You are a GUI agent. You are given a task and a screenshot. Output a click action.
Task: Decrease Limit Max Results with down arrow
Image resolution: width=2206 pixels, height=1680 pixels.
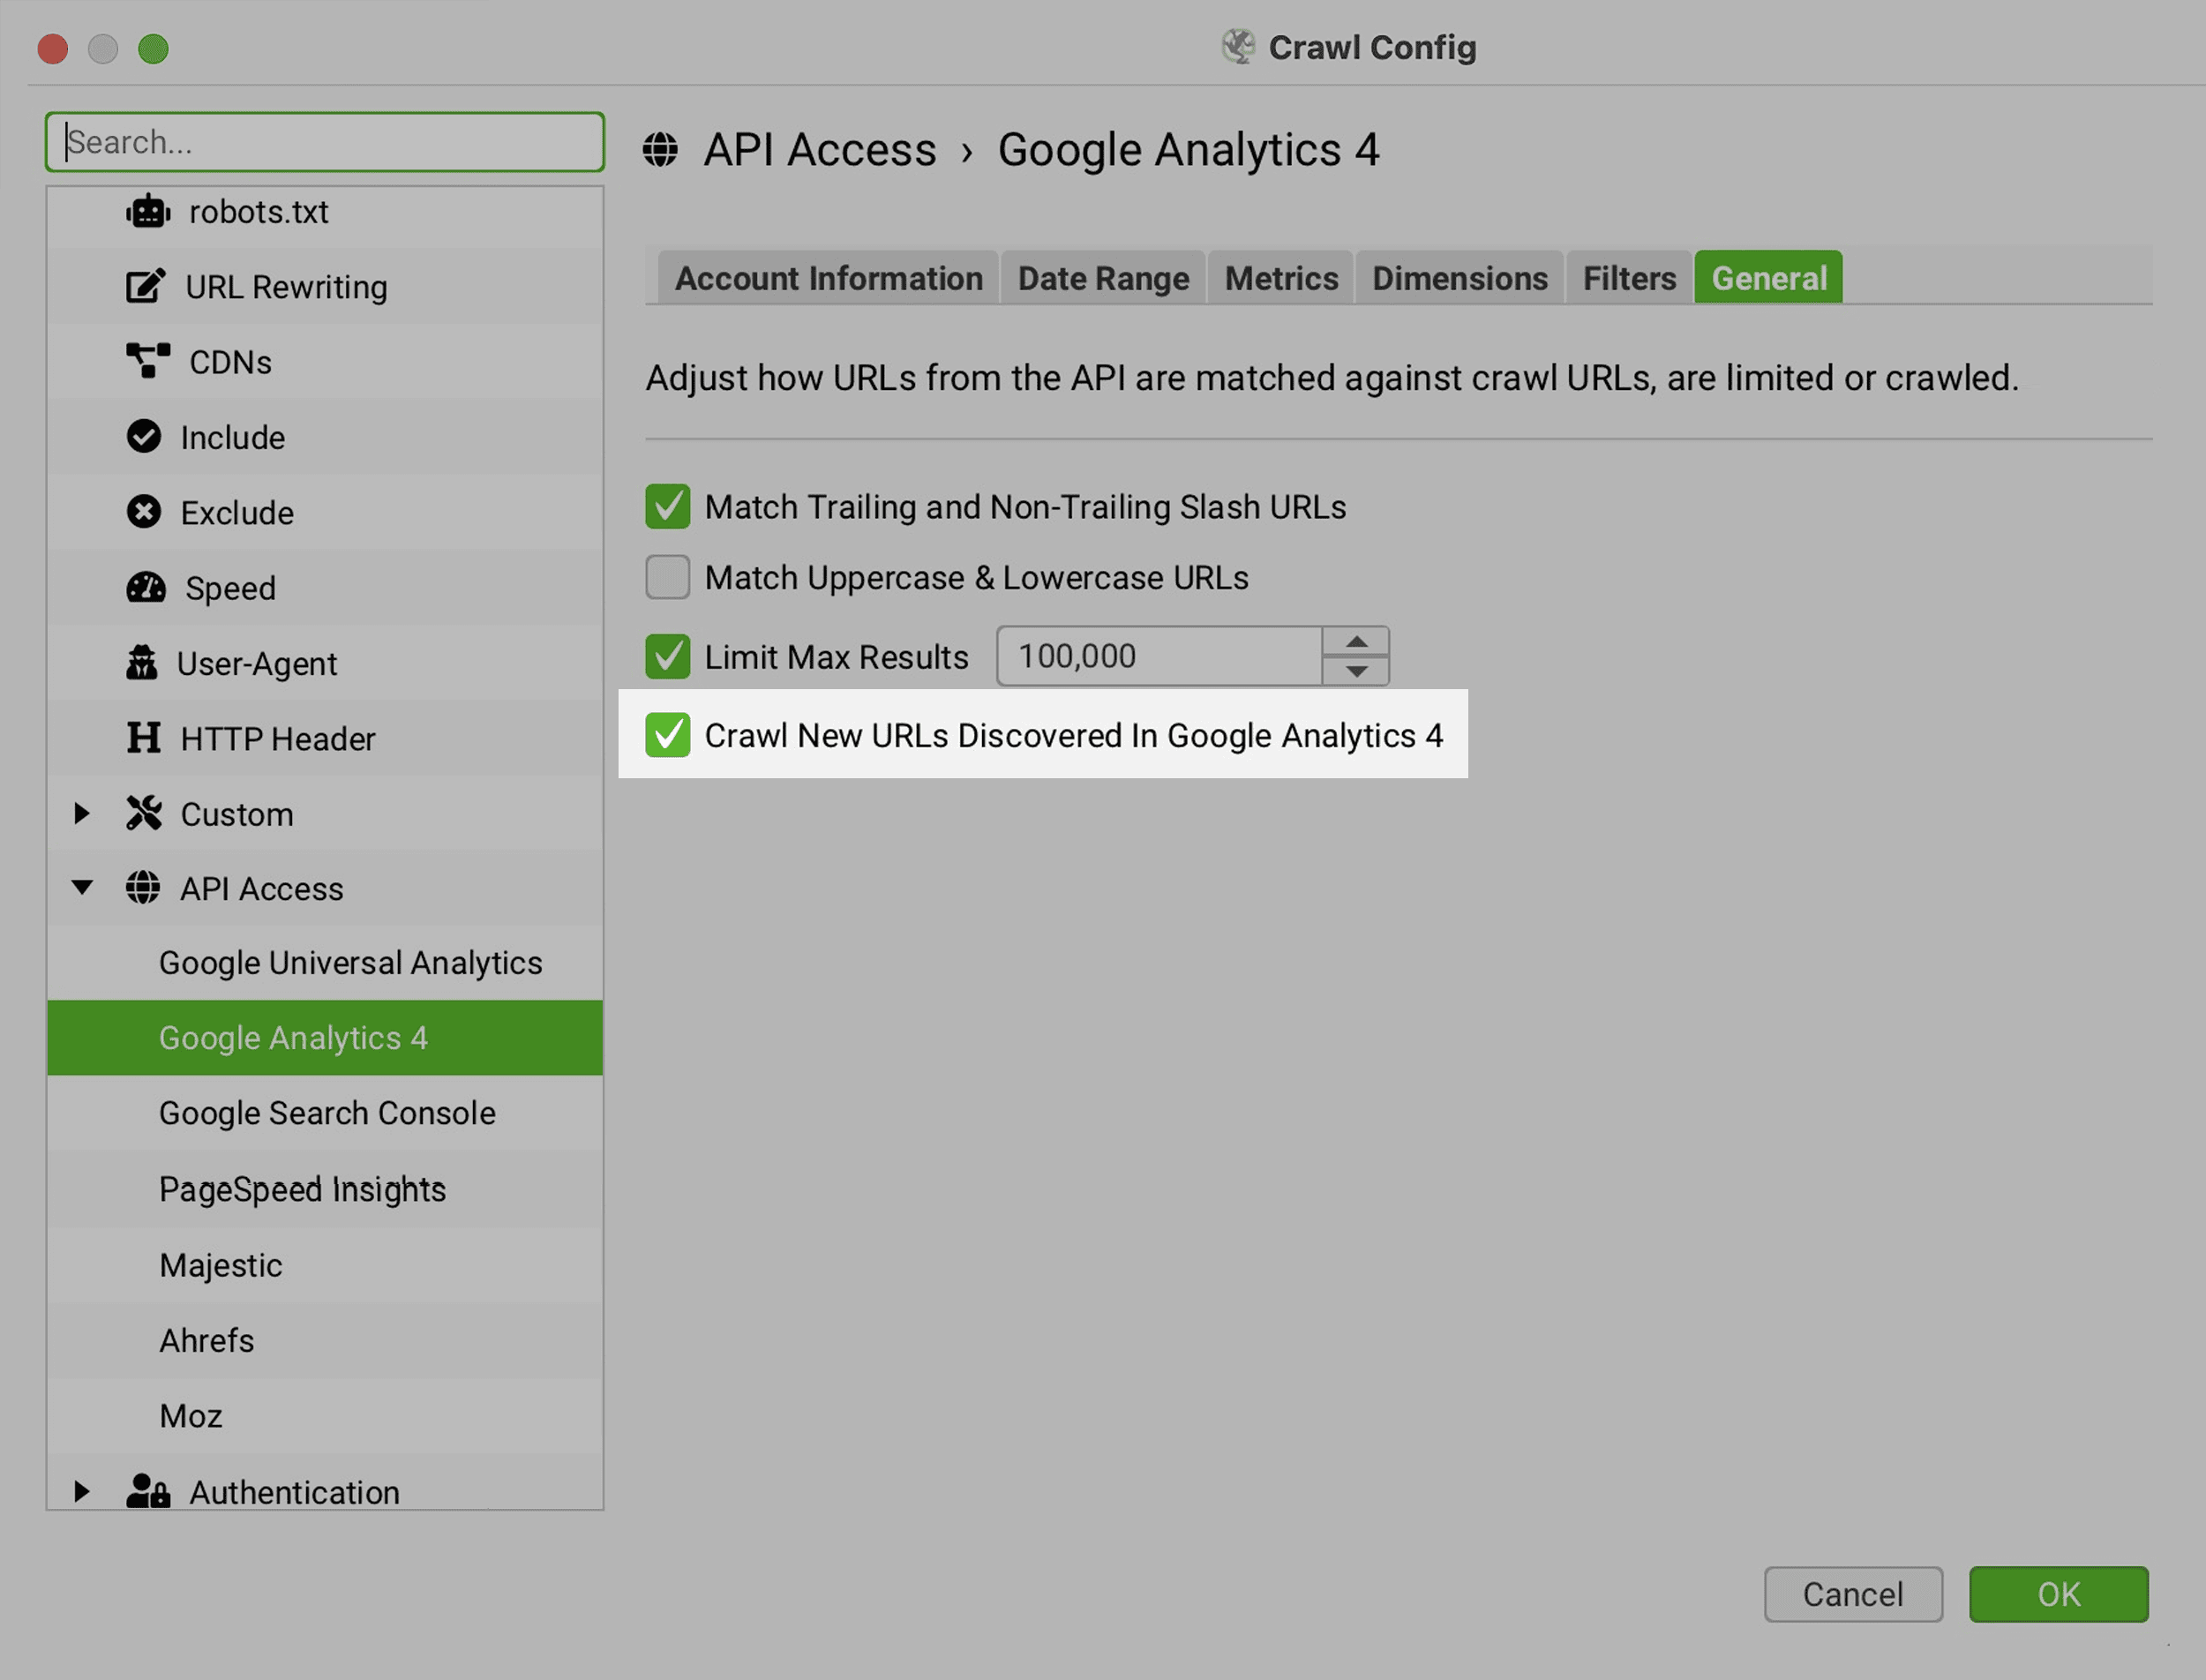pos(1356,671)
